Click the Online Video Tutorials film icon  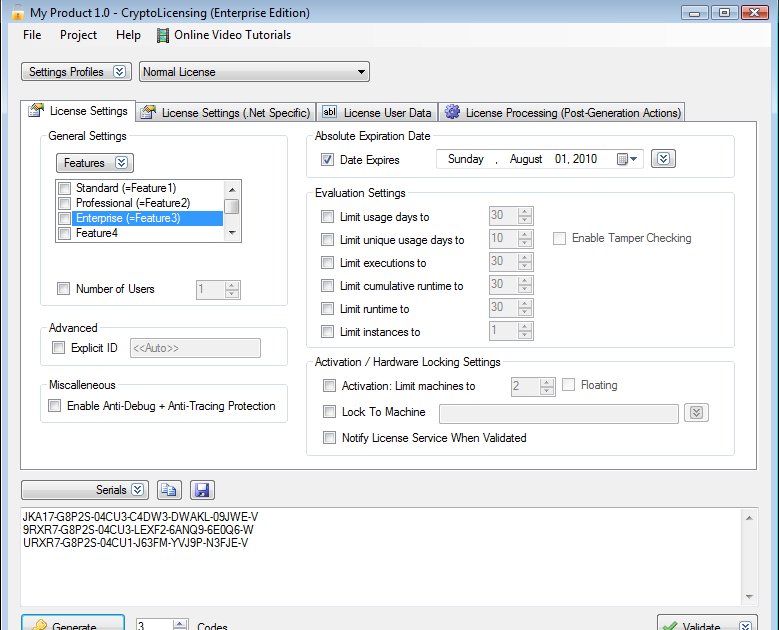coord(162,35)
